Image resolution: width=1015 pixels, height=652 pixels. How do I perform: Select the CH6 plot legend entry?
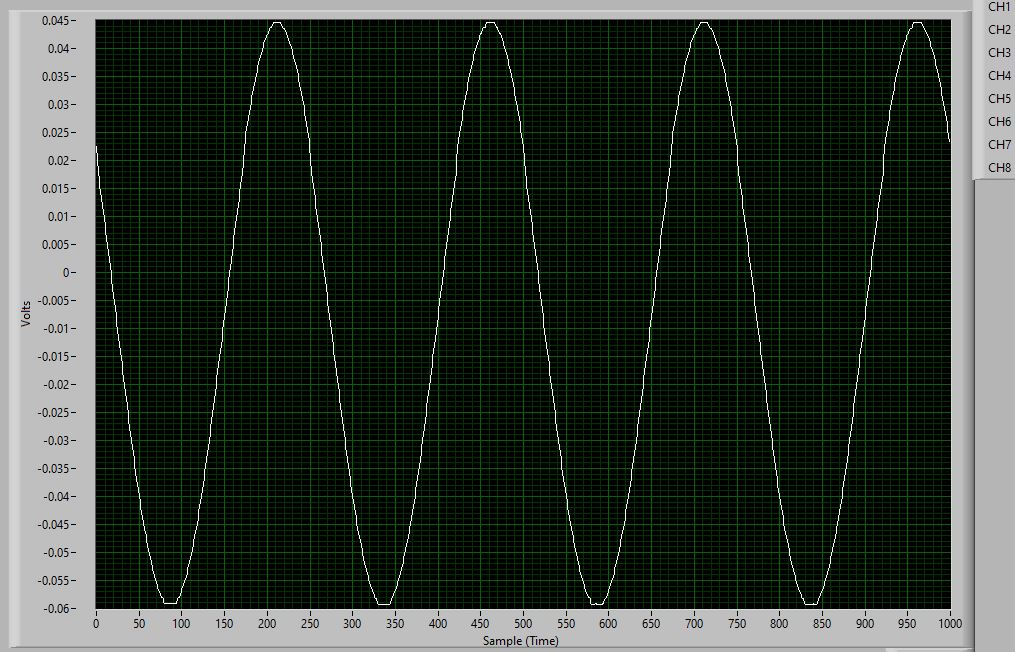(999, 122)
